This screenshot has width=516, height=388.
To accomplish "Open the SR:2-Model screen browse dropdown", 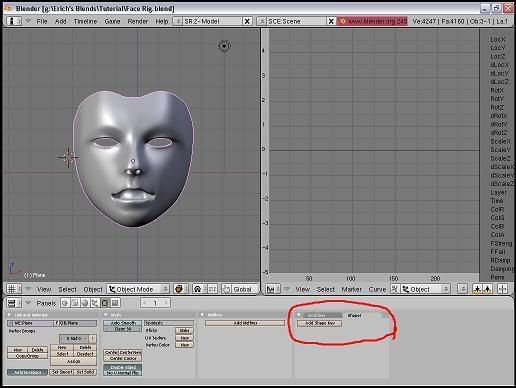I will [178, 21].
